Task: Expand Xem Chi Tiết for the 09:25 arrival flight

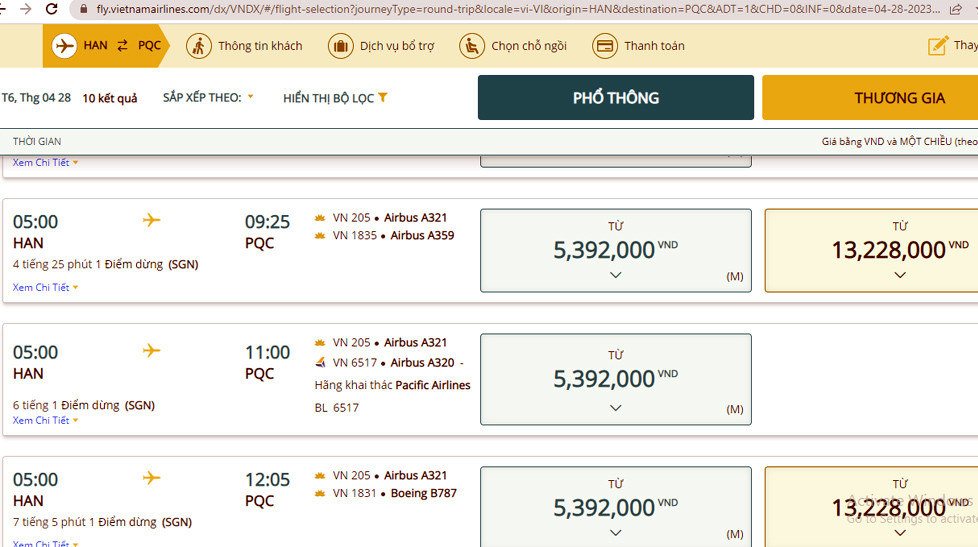Action: pos(45,288)
